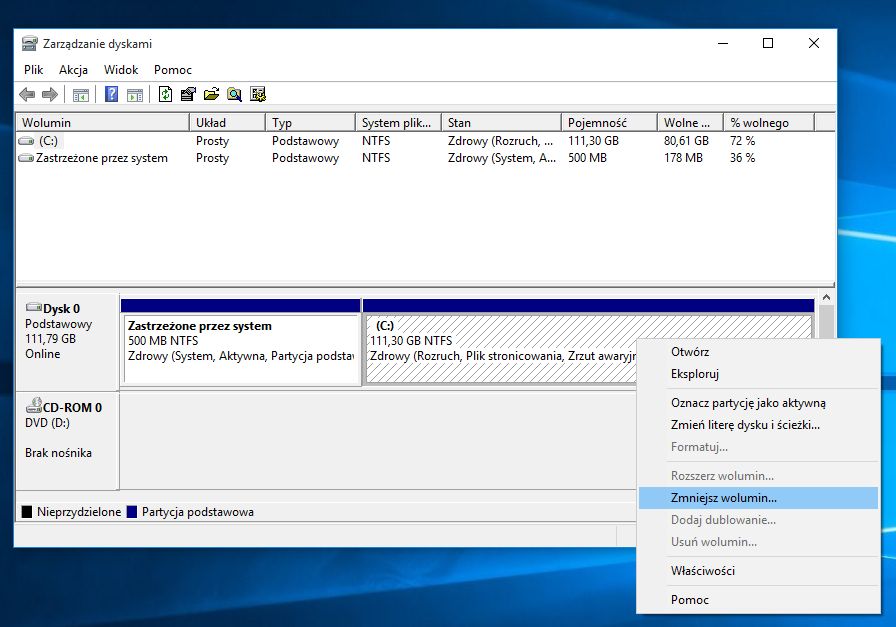
Task: Click the blue Help question mark icon
Action: pyautogui.click(x=111, y=95)
